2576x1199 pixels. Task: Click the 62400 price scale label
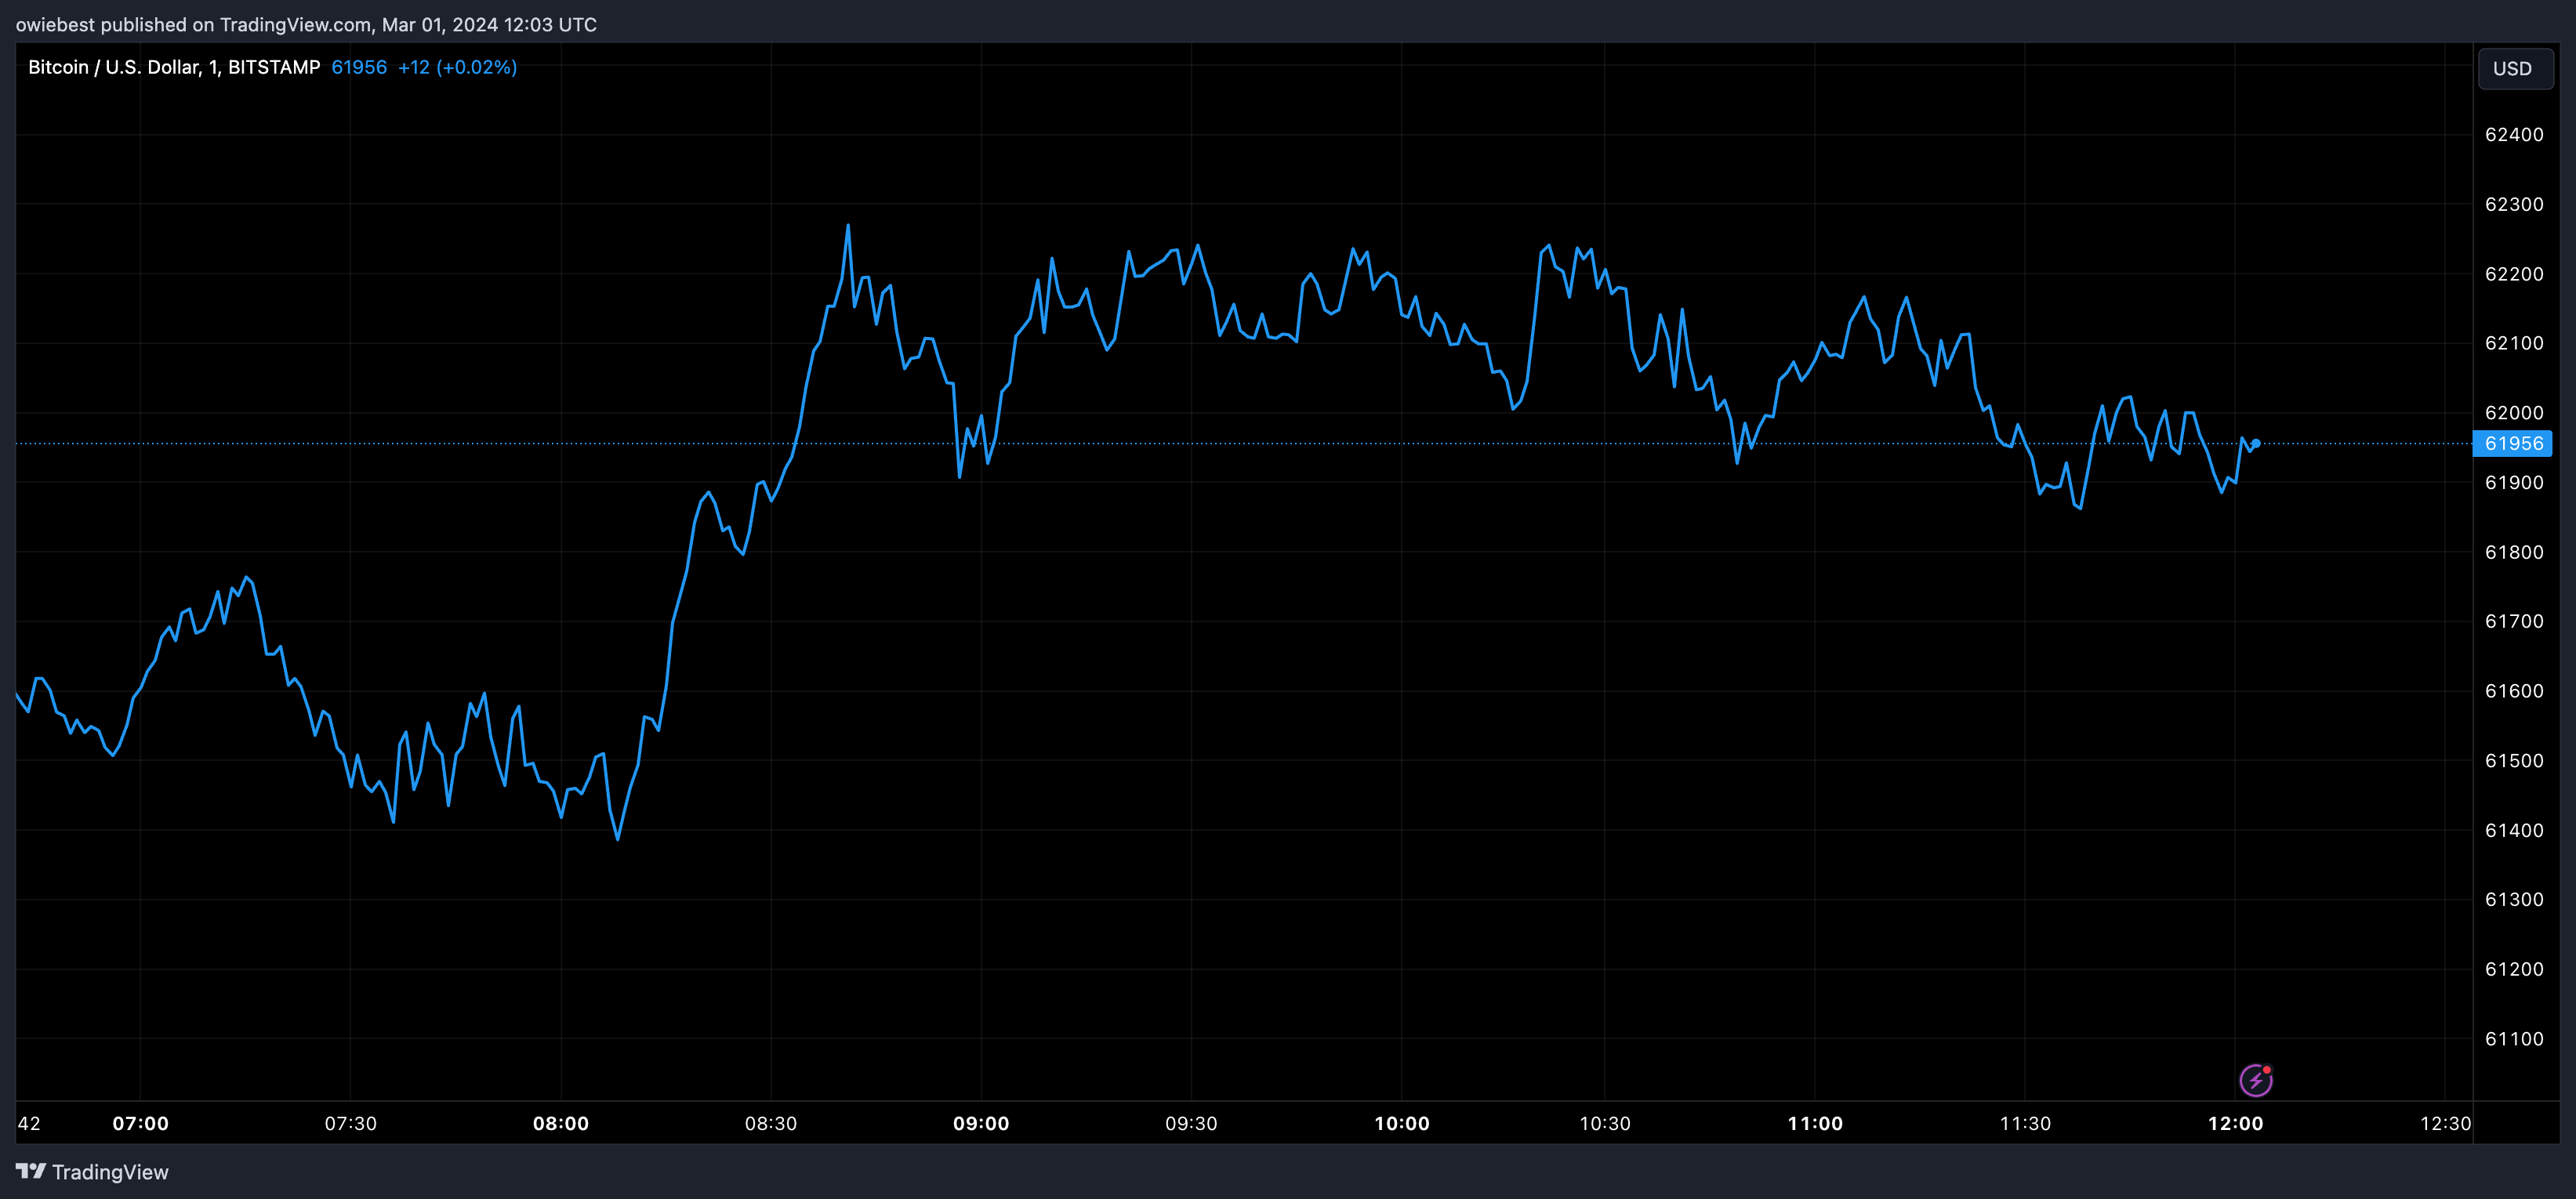click(2514, 135)
